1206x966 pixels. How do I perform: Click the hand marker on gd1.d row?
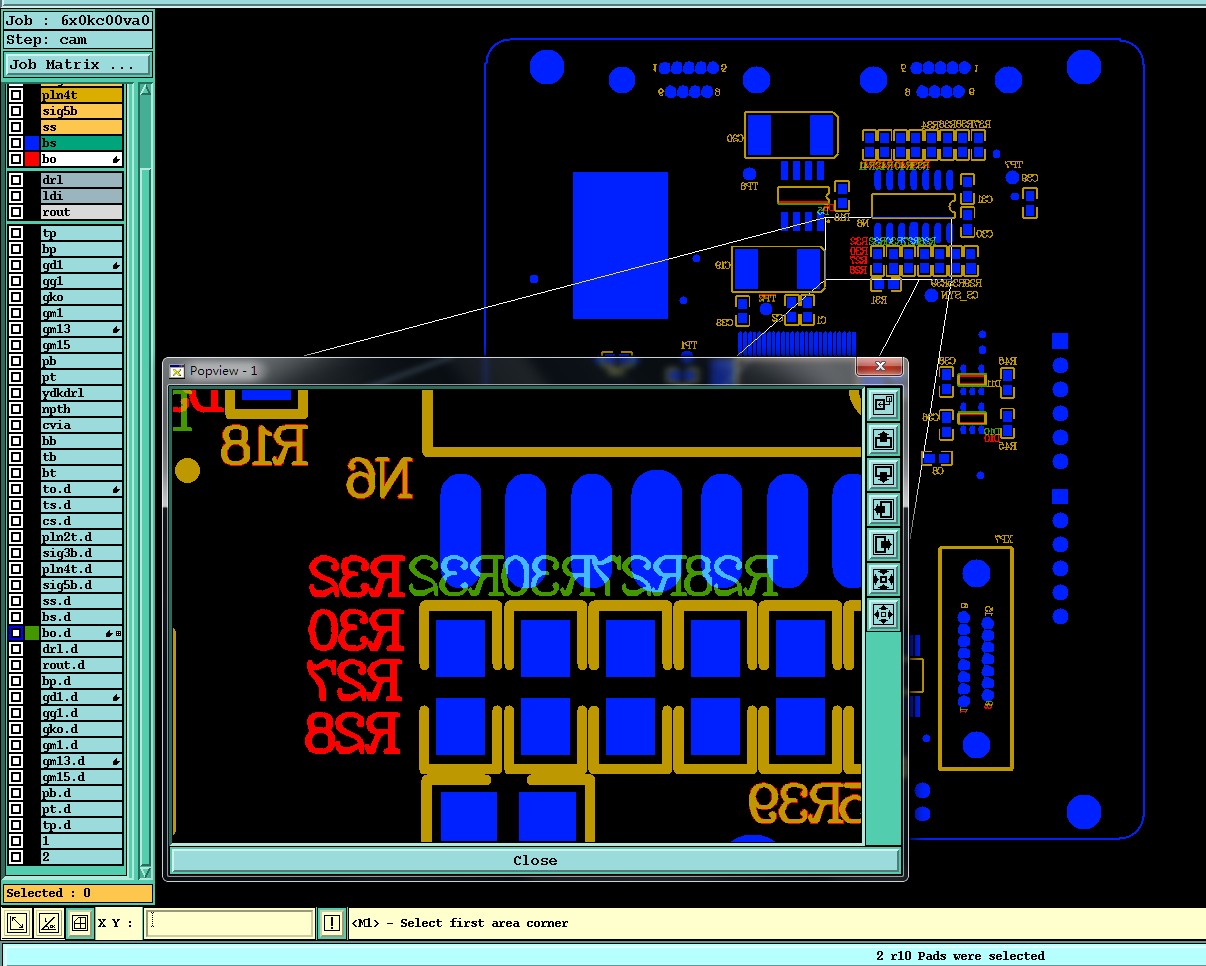click(117, 697)
